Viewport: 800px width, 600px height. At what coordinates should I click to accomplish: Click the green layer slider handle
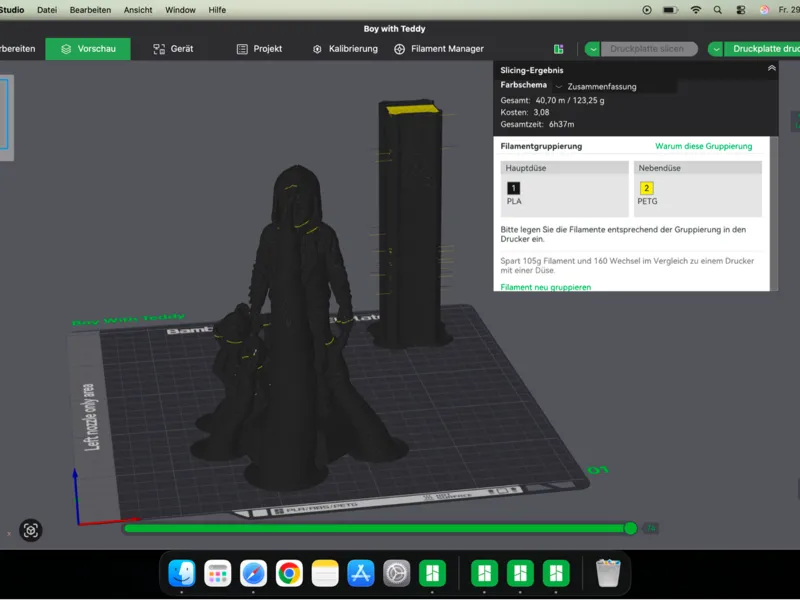point(631,529)
